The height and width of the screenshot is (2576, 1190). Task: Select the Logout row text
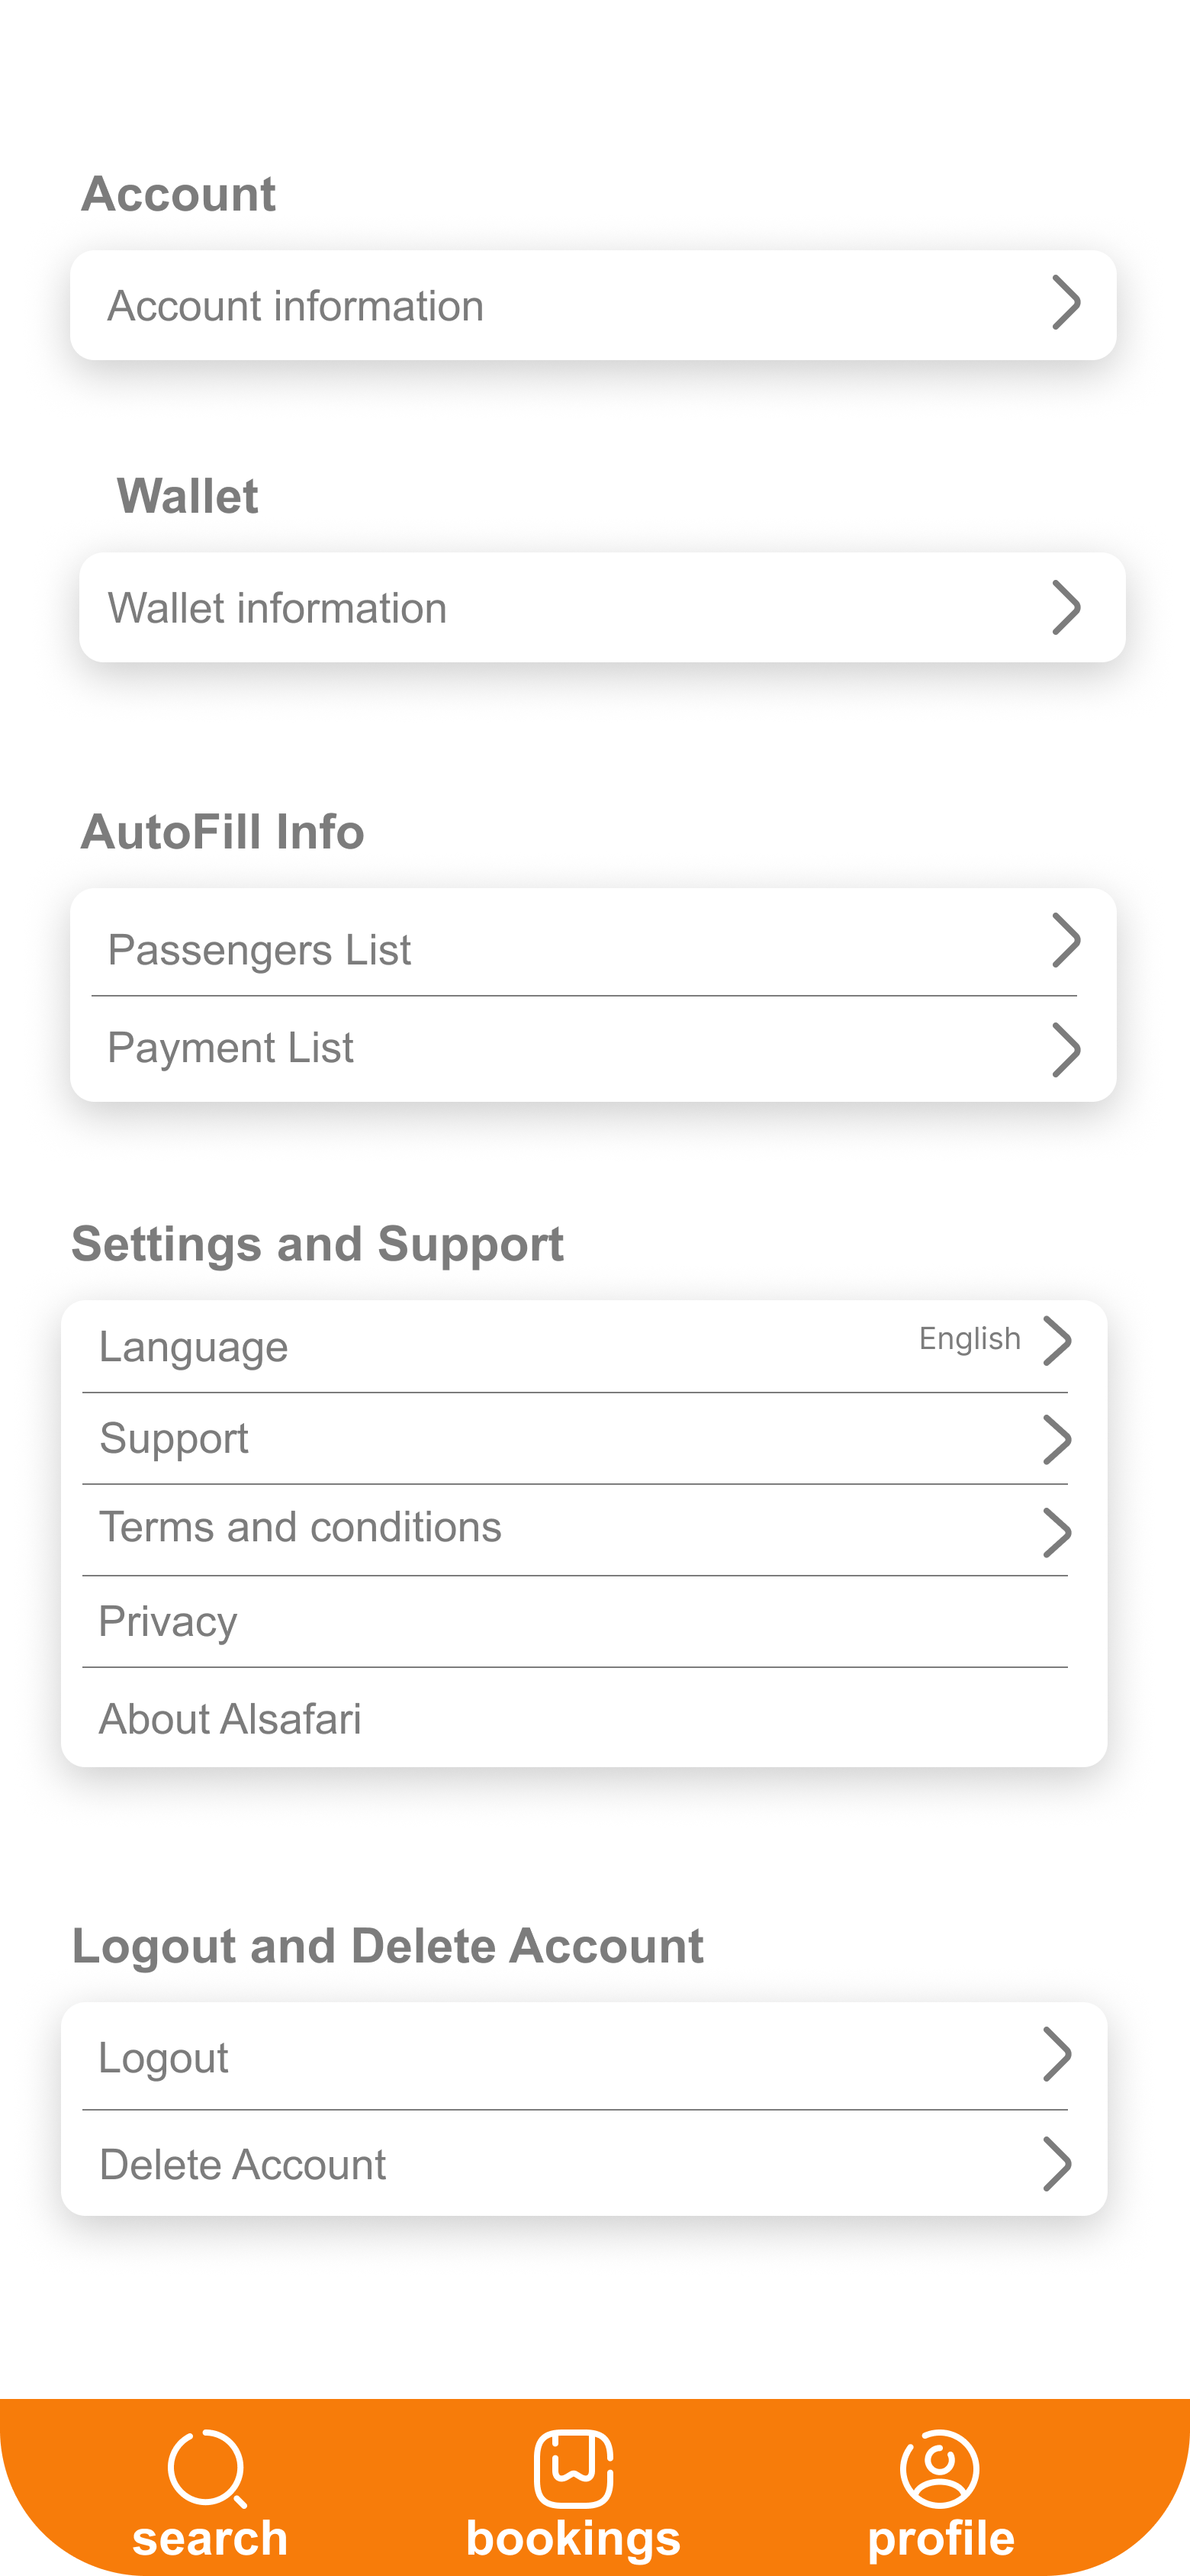[163, 2058]
